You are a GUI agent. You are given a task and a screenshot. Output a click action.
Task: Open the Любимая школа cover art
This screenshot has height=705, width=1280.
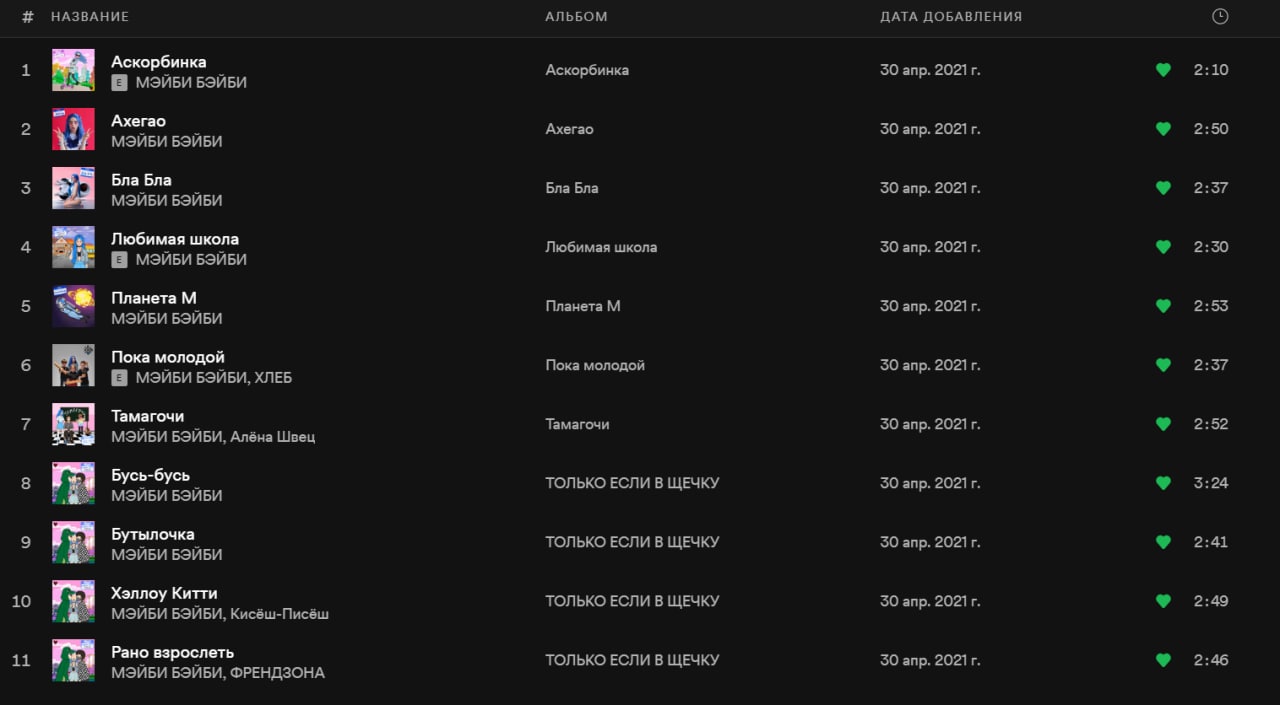(73, 247)
